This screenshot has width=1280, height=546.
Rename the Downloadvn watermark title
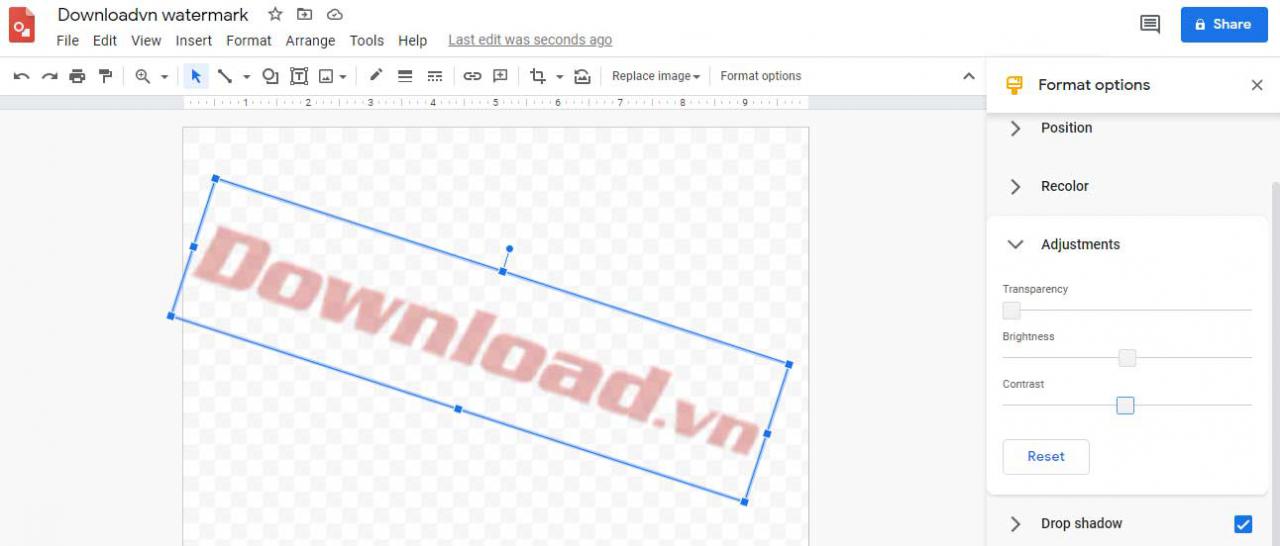pyautogui.click(x=153, y=15)
